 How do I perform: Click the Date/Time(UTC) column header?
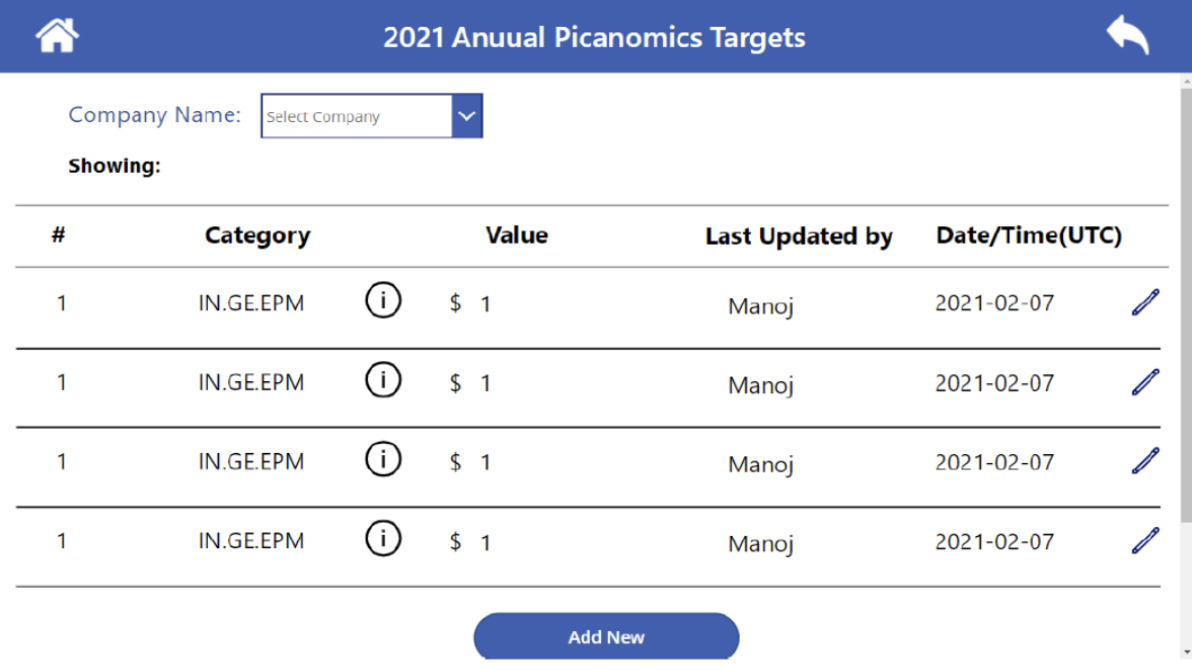[1028, 236]
